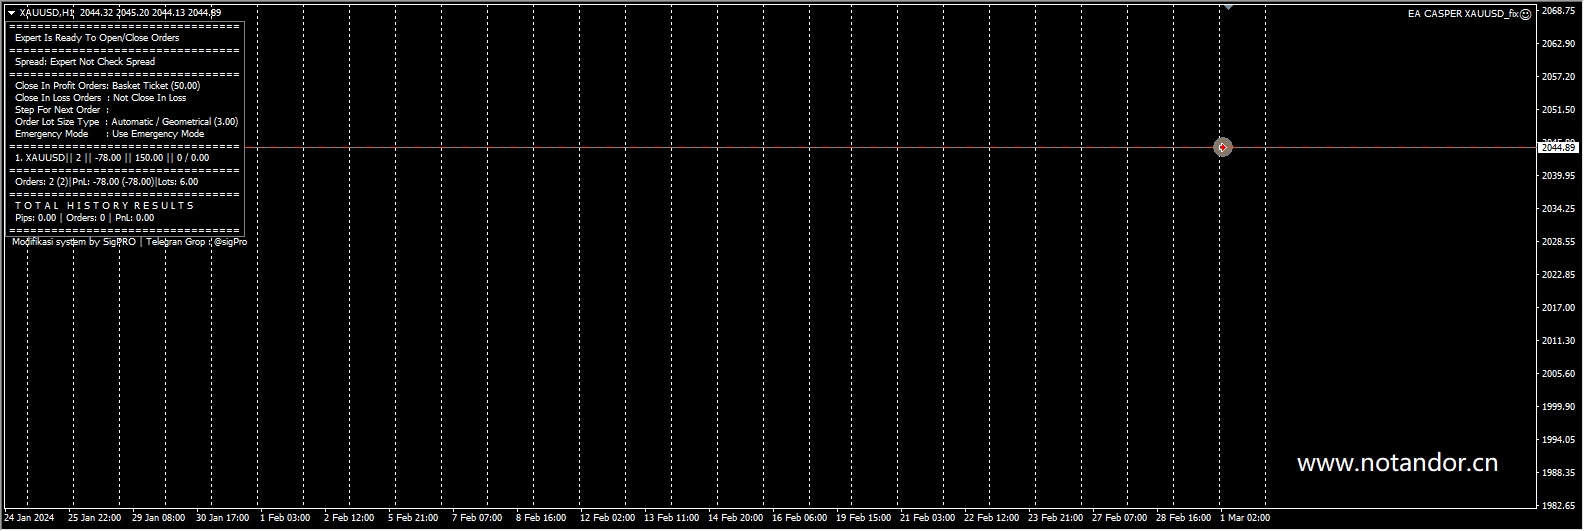Screen dimensions: 1584x531
Task: Click the '19 Feb 15:00' time axis label
Action: coord(863,519)
